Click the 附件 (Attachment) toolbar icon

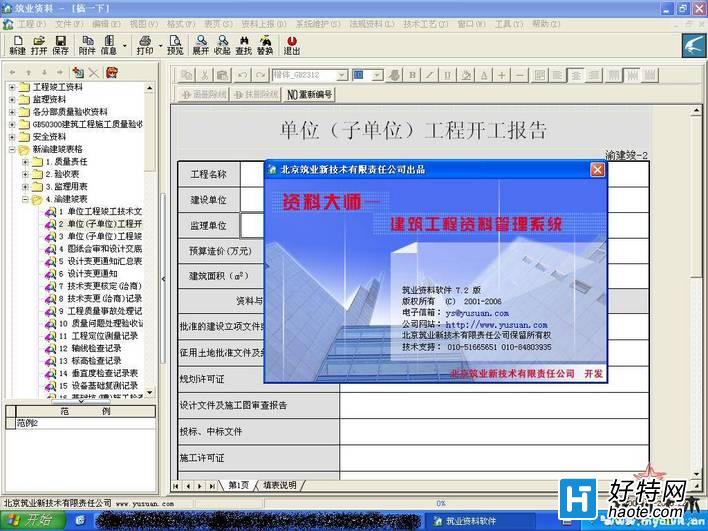pyautogui.click(x=87, y=45)
